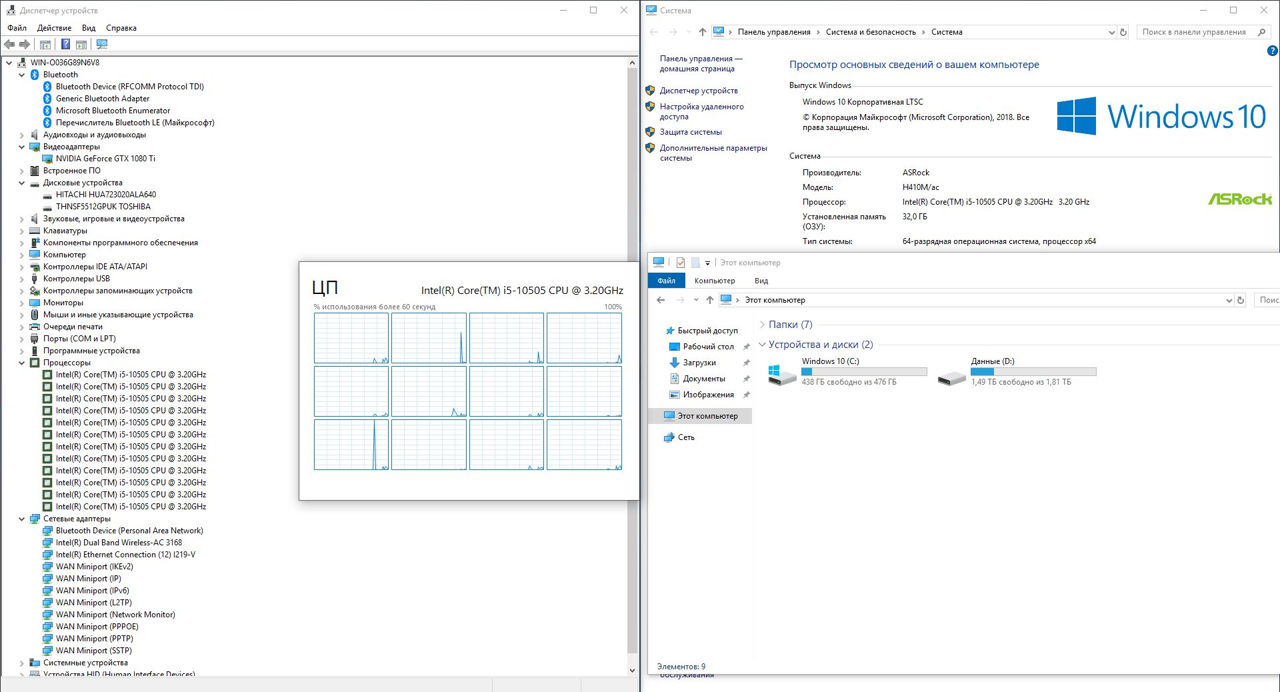1280x692 pixels.
Task: Click the scan for hardware changes monitor icon
Action: 101,44
